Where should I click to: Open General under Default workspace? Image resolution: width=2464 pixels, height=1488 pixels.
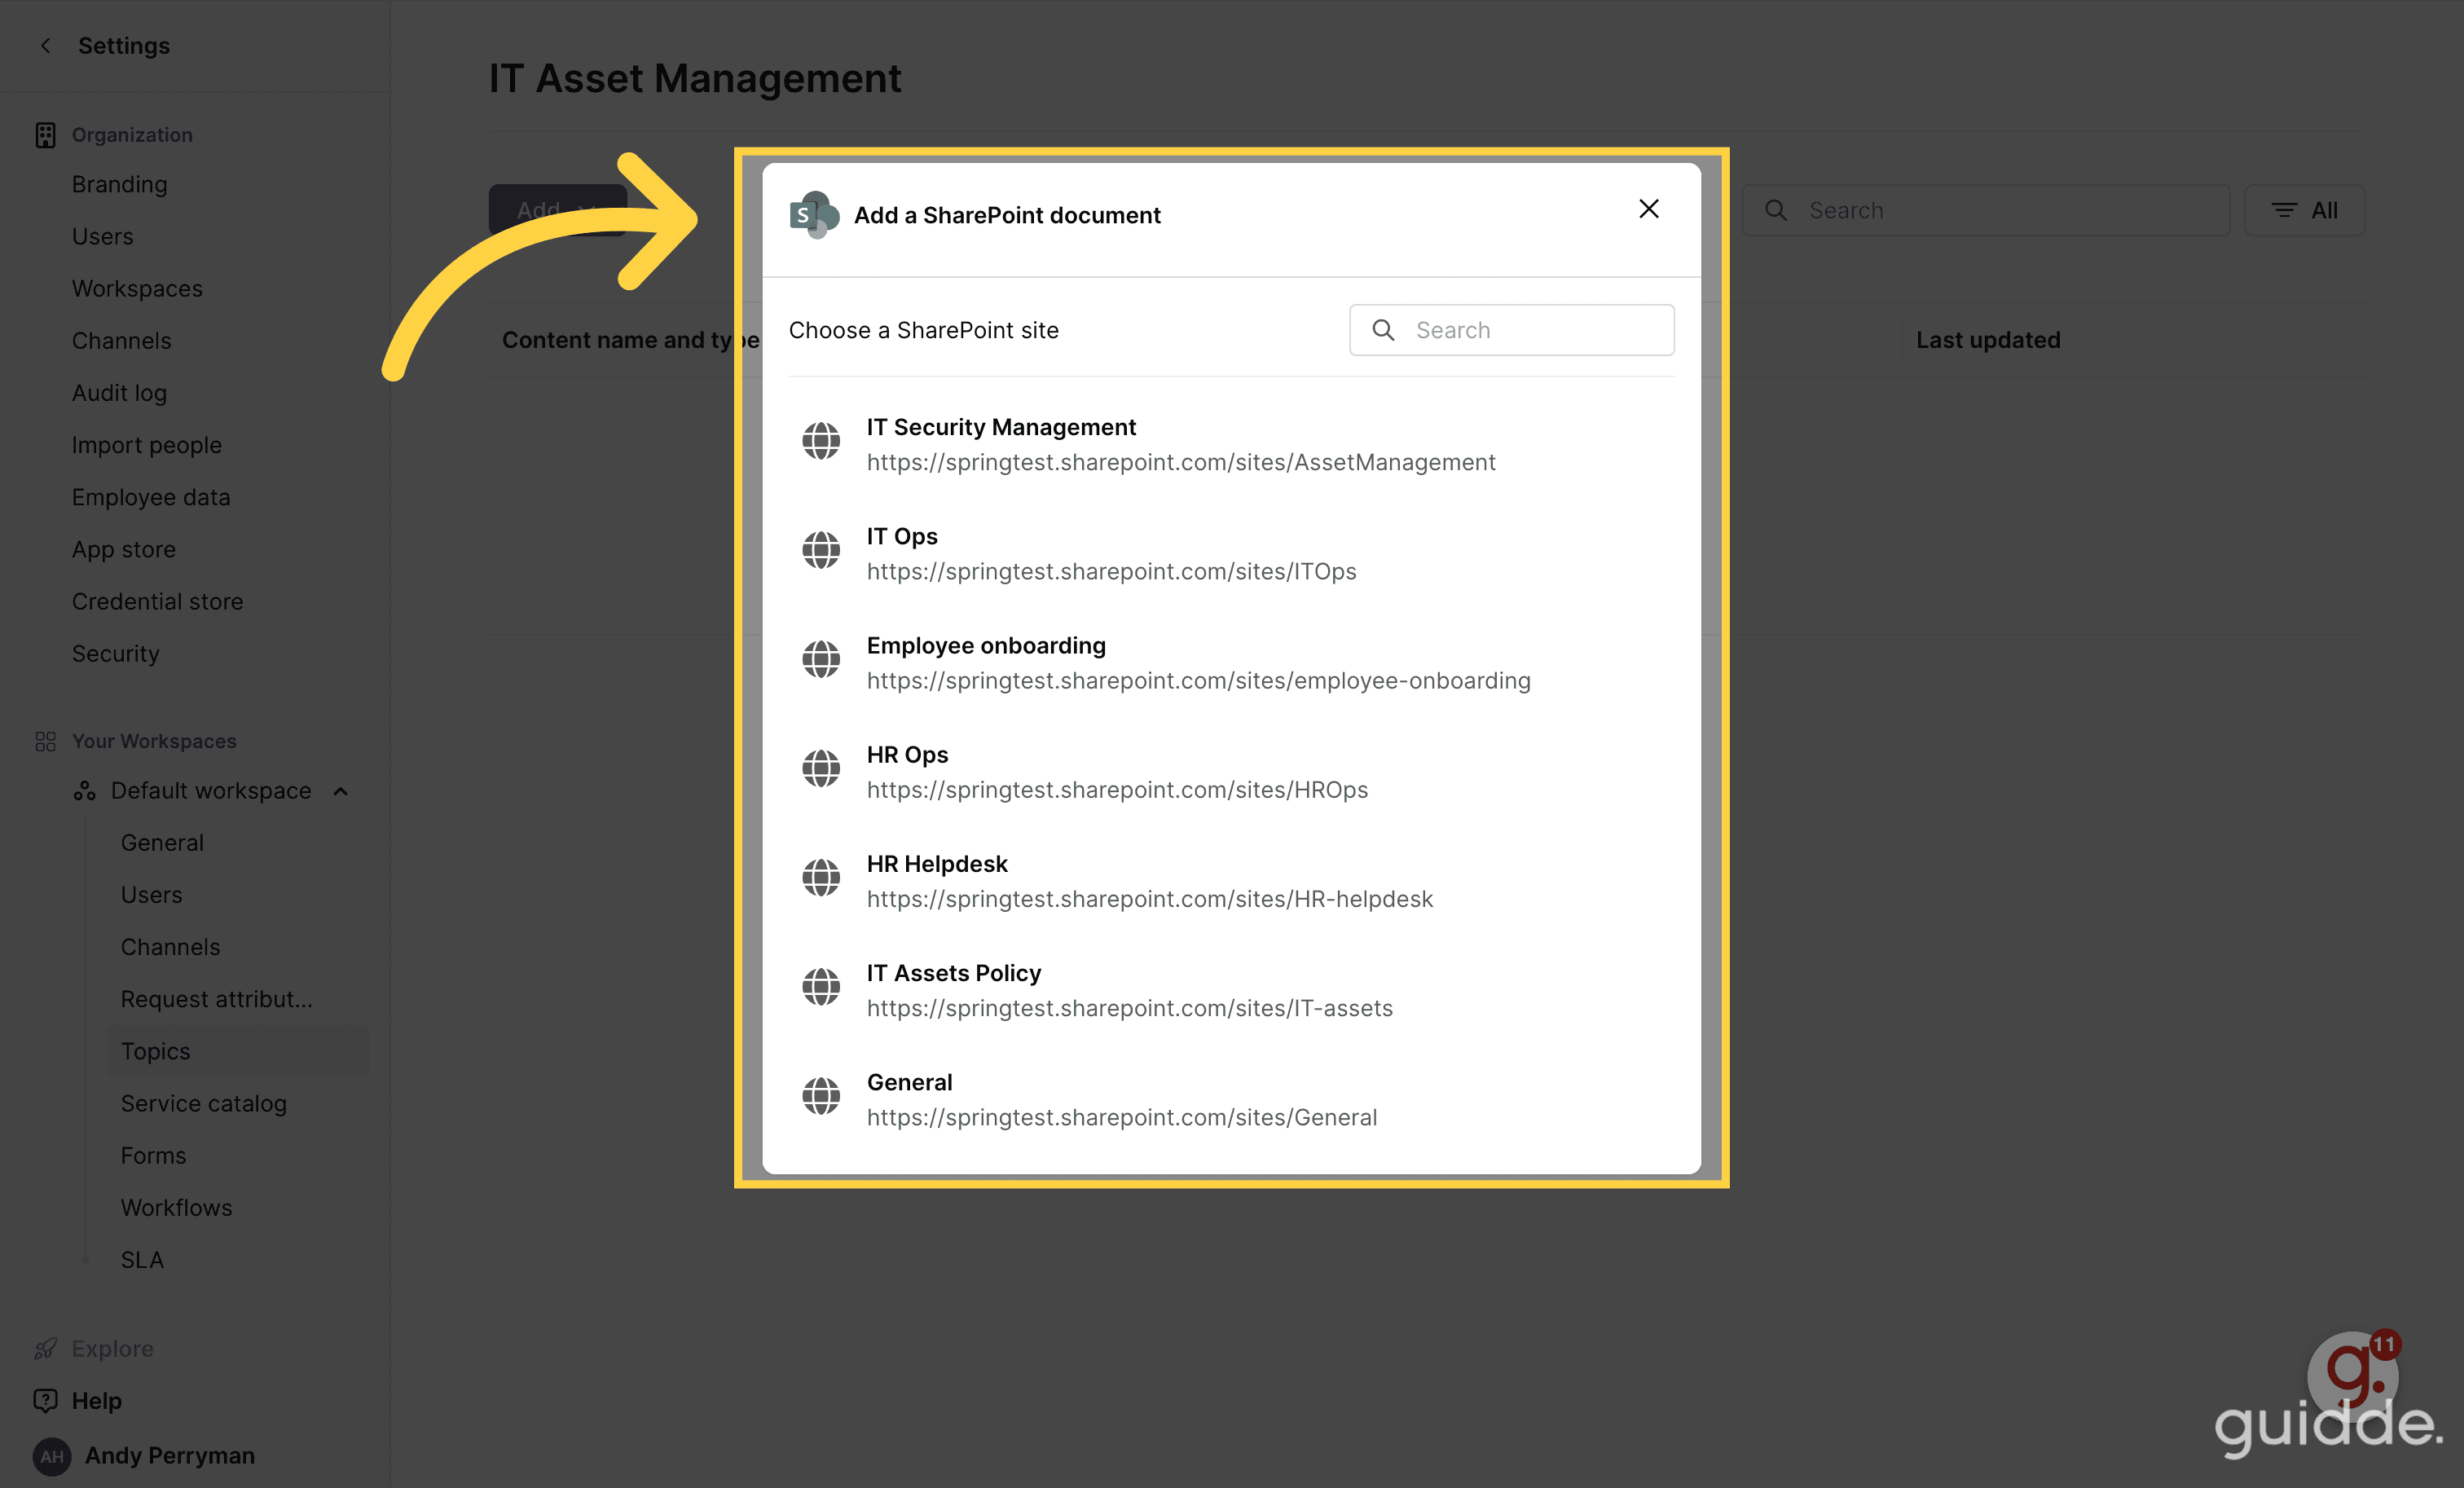pyautogui.click(x=162, y=843)
